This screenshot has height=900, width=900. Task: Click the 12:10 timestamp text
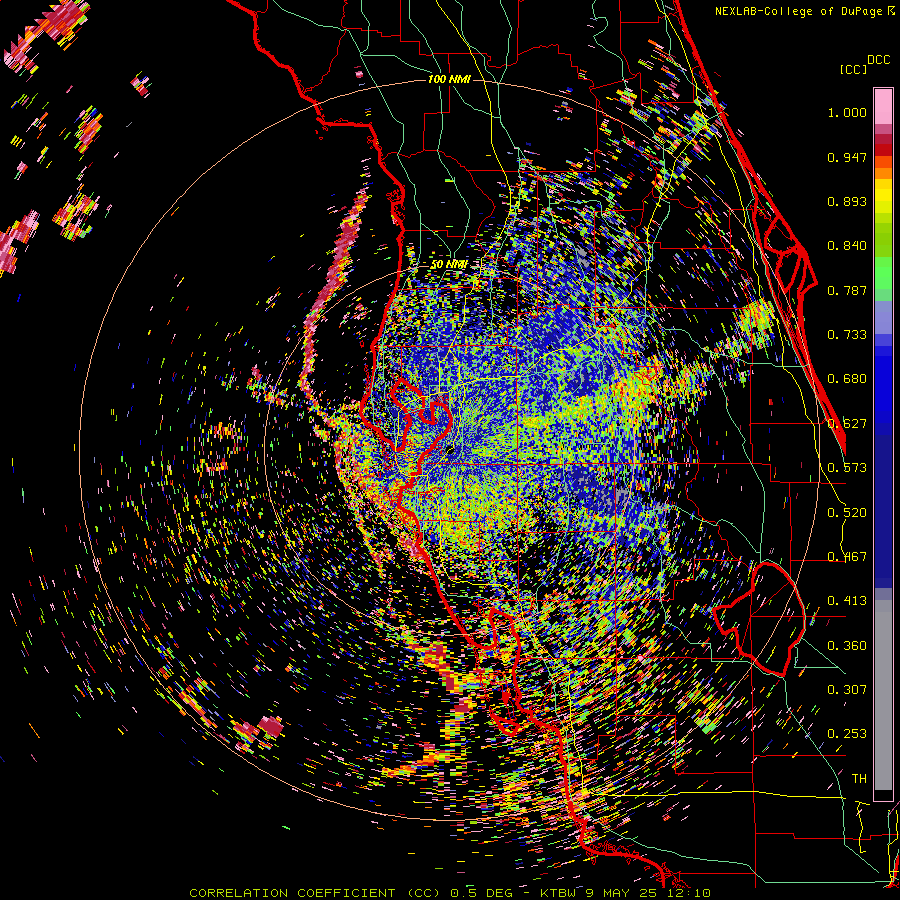(x=691, y=893)
